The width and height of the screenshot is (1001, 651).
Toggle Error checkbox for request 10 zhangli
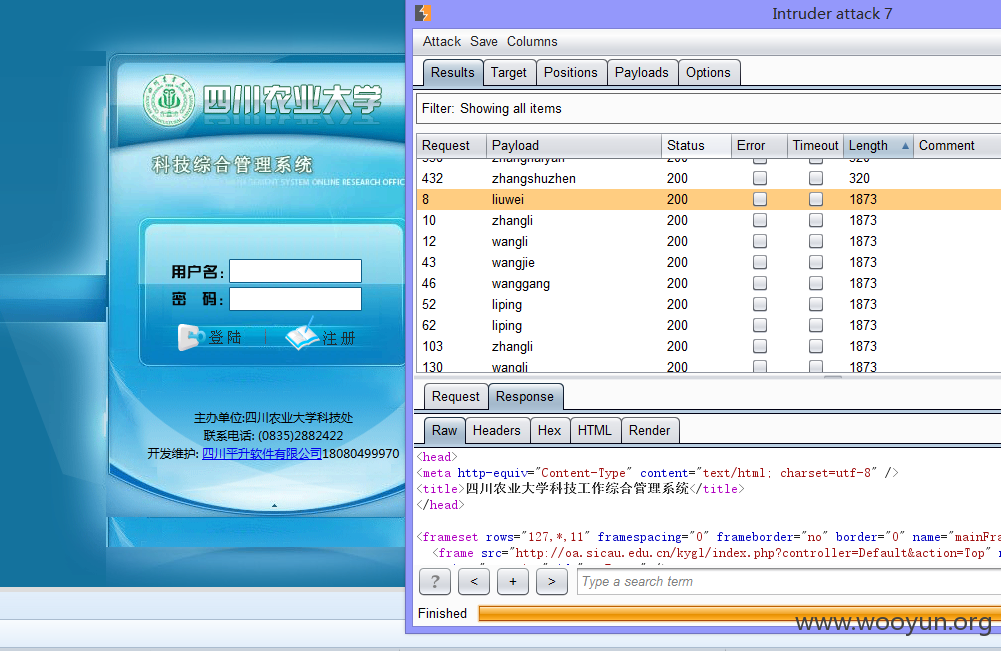[760, 220]
